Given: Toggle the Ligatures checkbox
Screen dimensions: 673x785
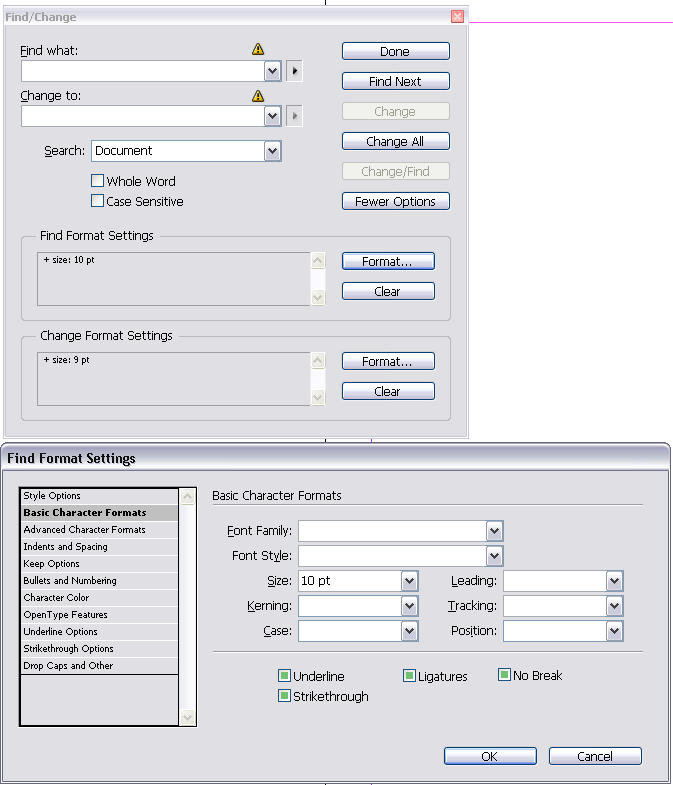Looking at the screenshot, I should pyautogui.click(x=409, y=676).
